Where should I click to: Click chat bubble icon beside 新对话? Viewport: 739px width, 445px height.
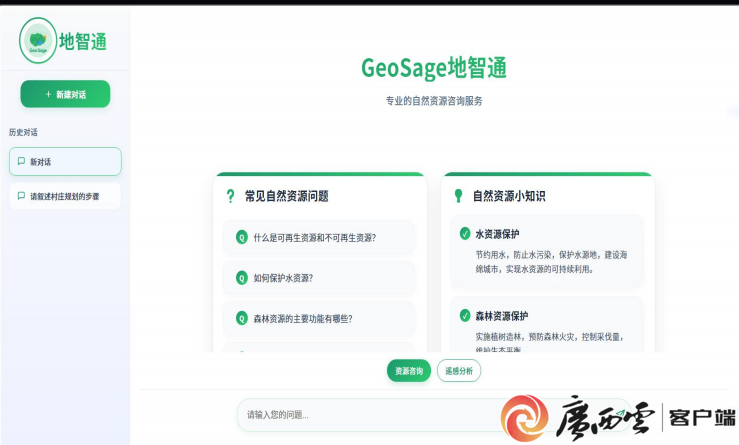[x=21, y=161]
